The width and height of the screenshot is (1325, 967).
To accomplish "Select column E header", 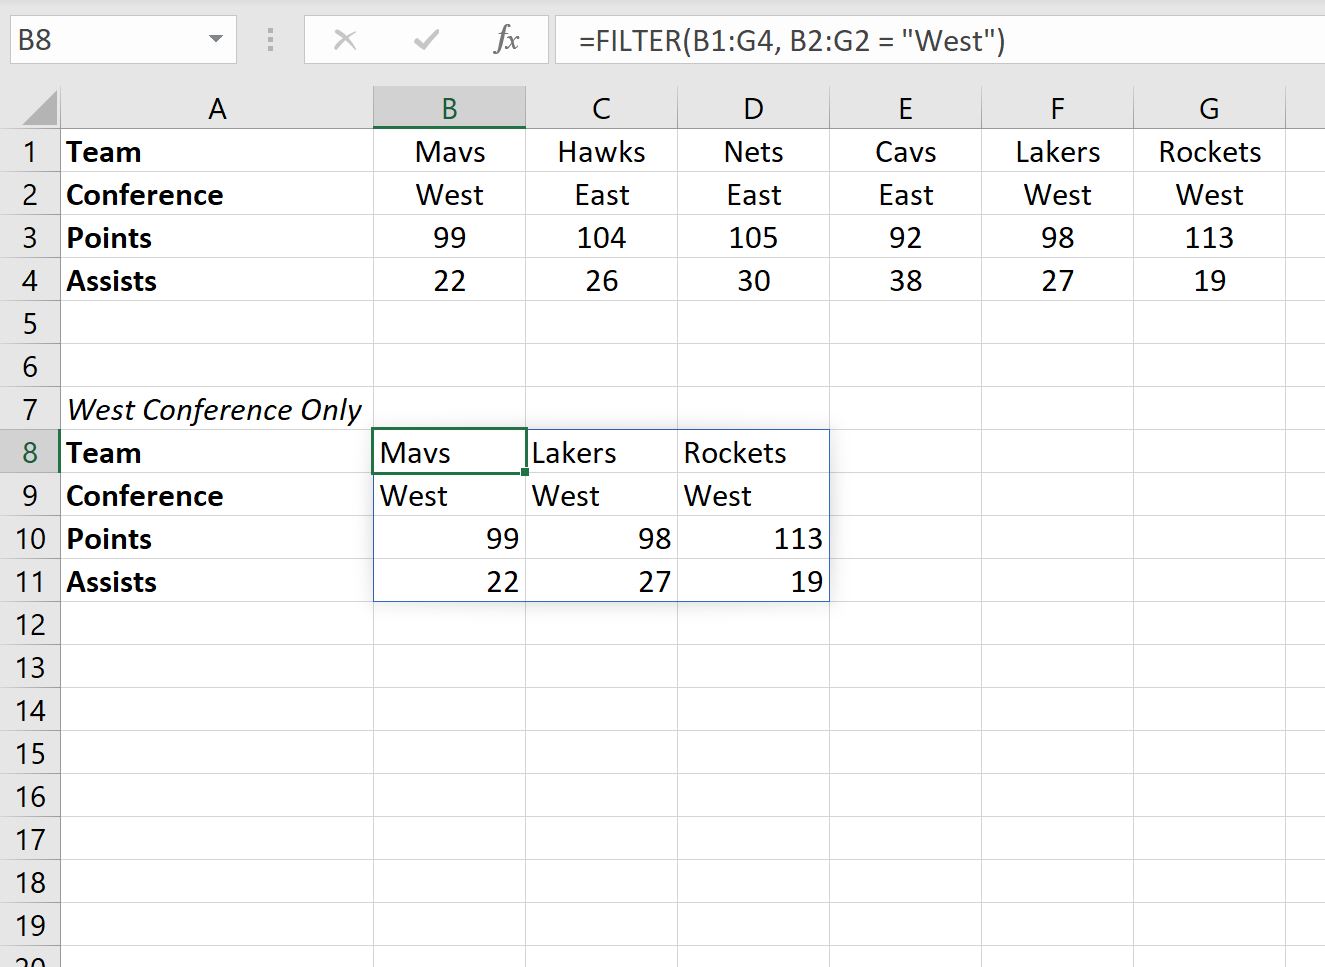I will click(906, 108).
